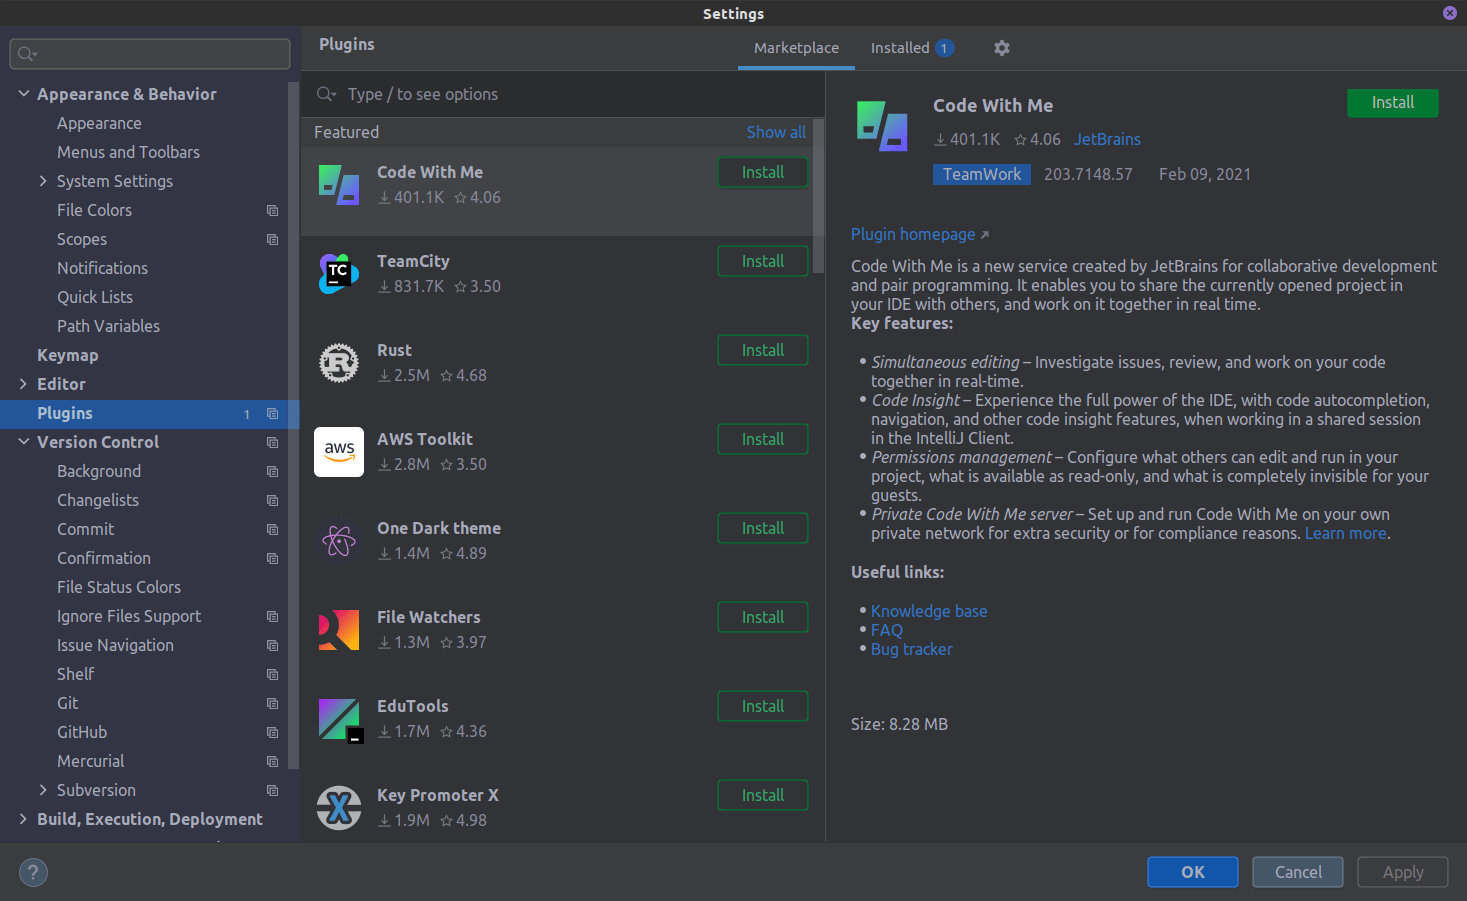This screenshot has width=1467, height=901.
Task: Click project-level icon beside Scopes
Action: [x=272, y=239]
